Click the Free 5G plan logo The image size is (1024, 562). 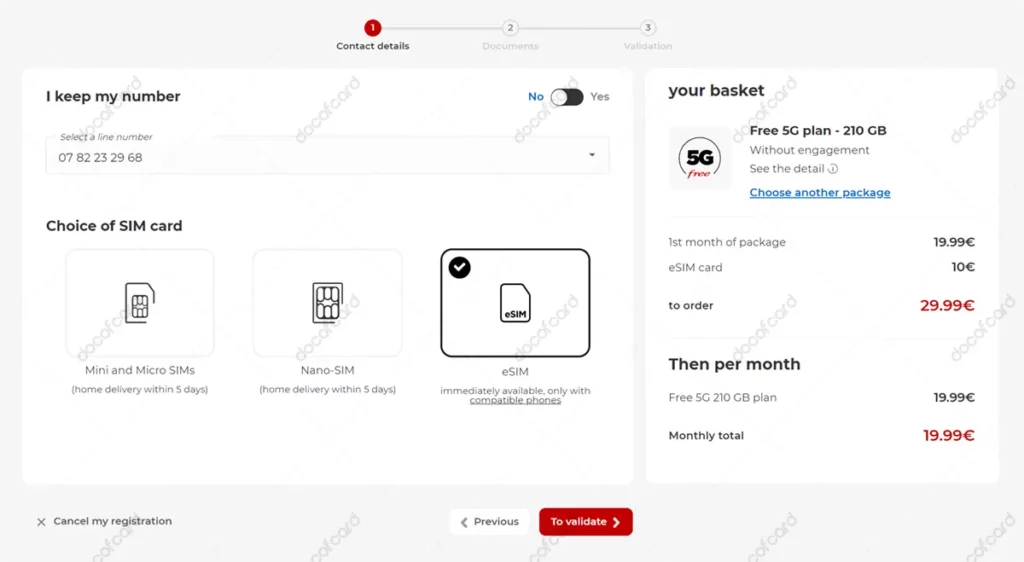699,158
